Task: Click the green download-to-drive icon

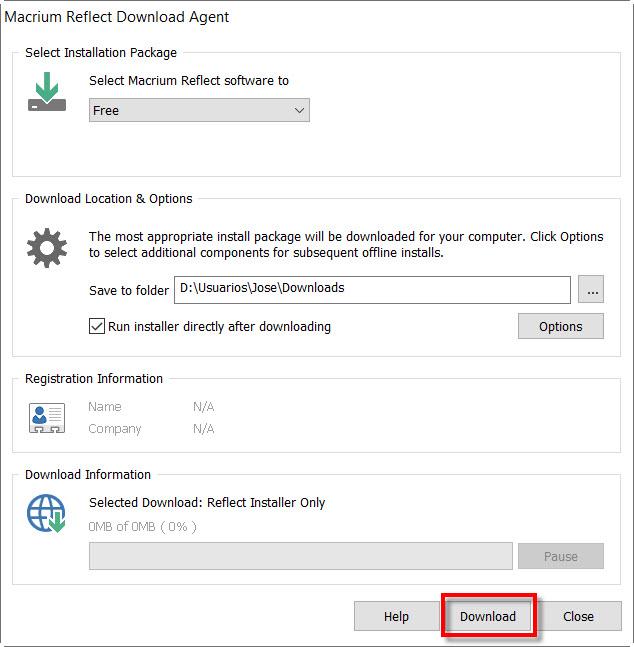Action: [x=47, y=92]
